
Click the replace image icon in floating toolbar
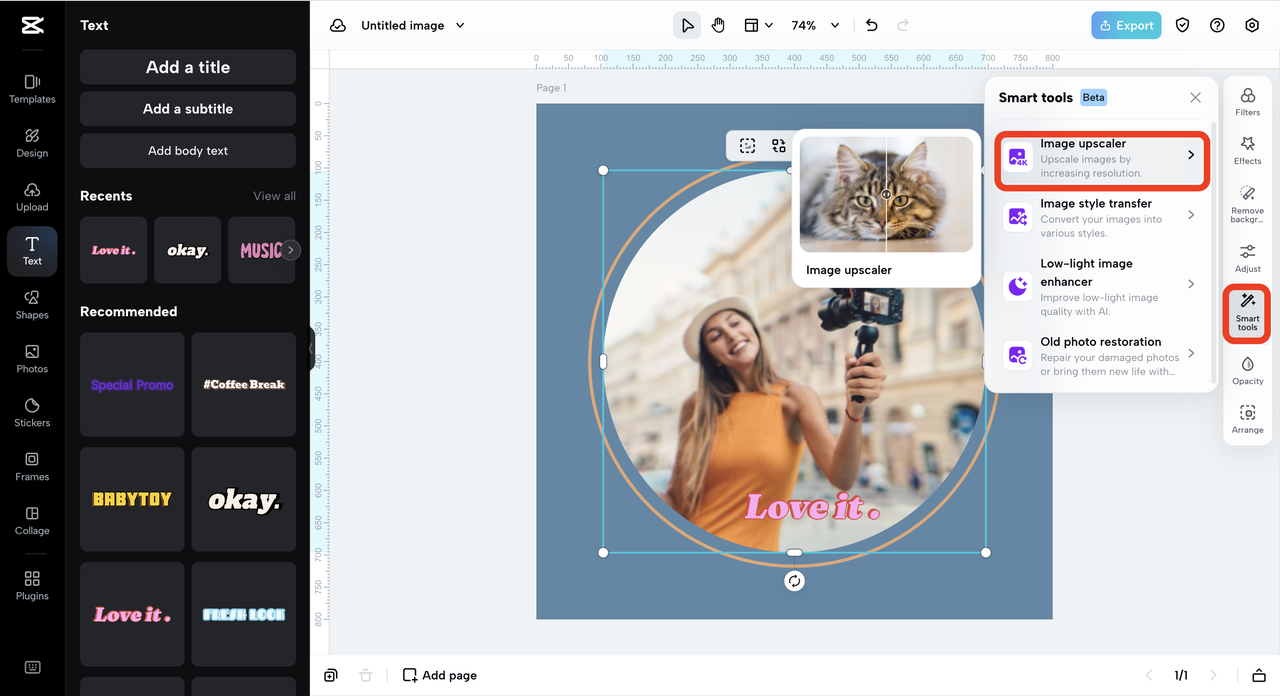(778, 146)
